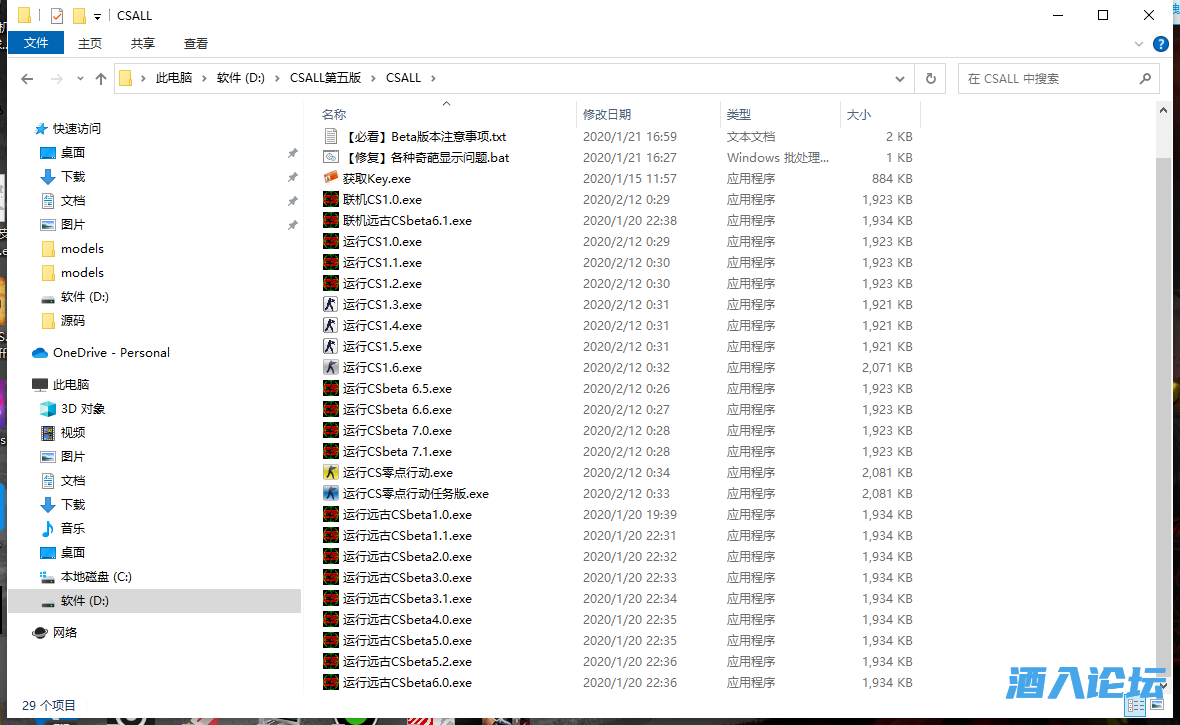Viewport: 1180px width, 725px height.
Task: Switch to large icons view via status bar icon
Action: [1156, 706]
